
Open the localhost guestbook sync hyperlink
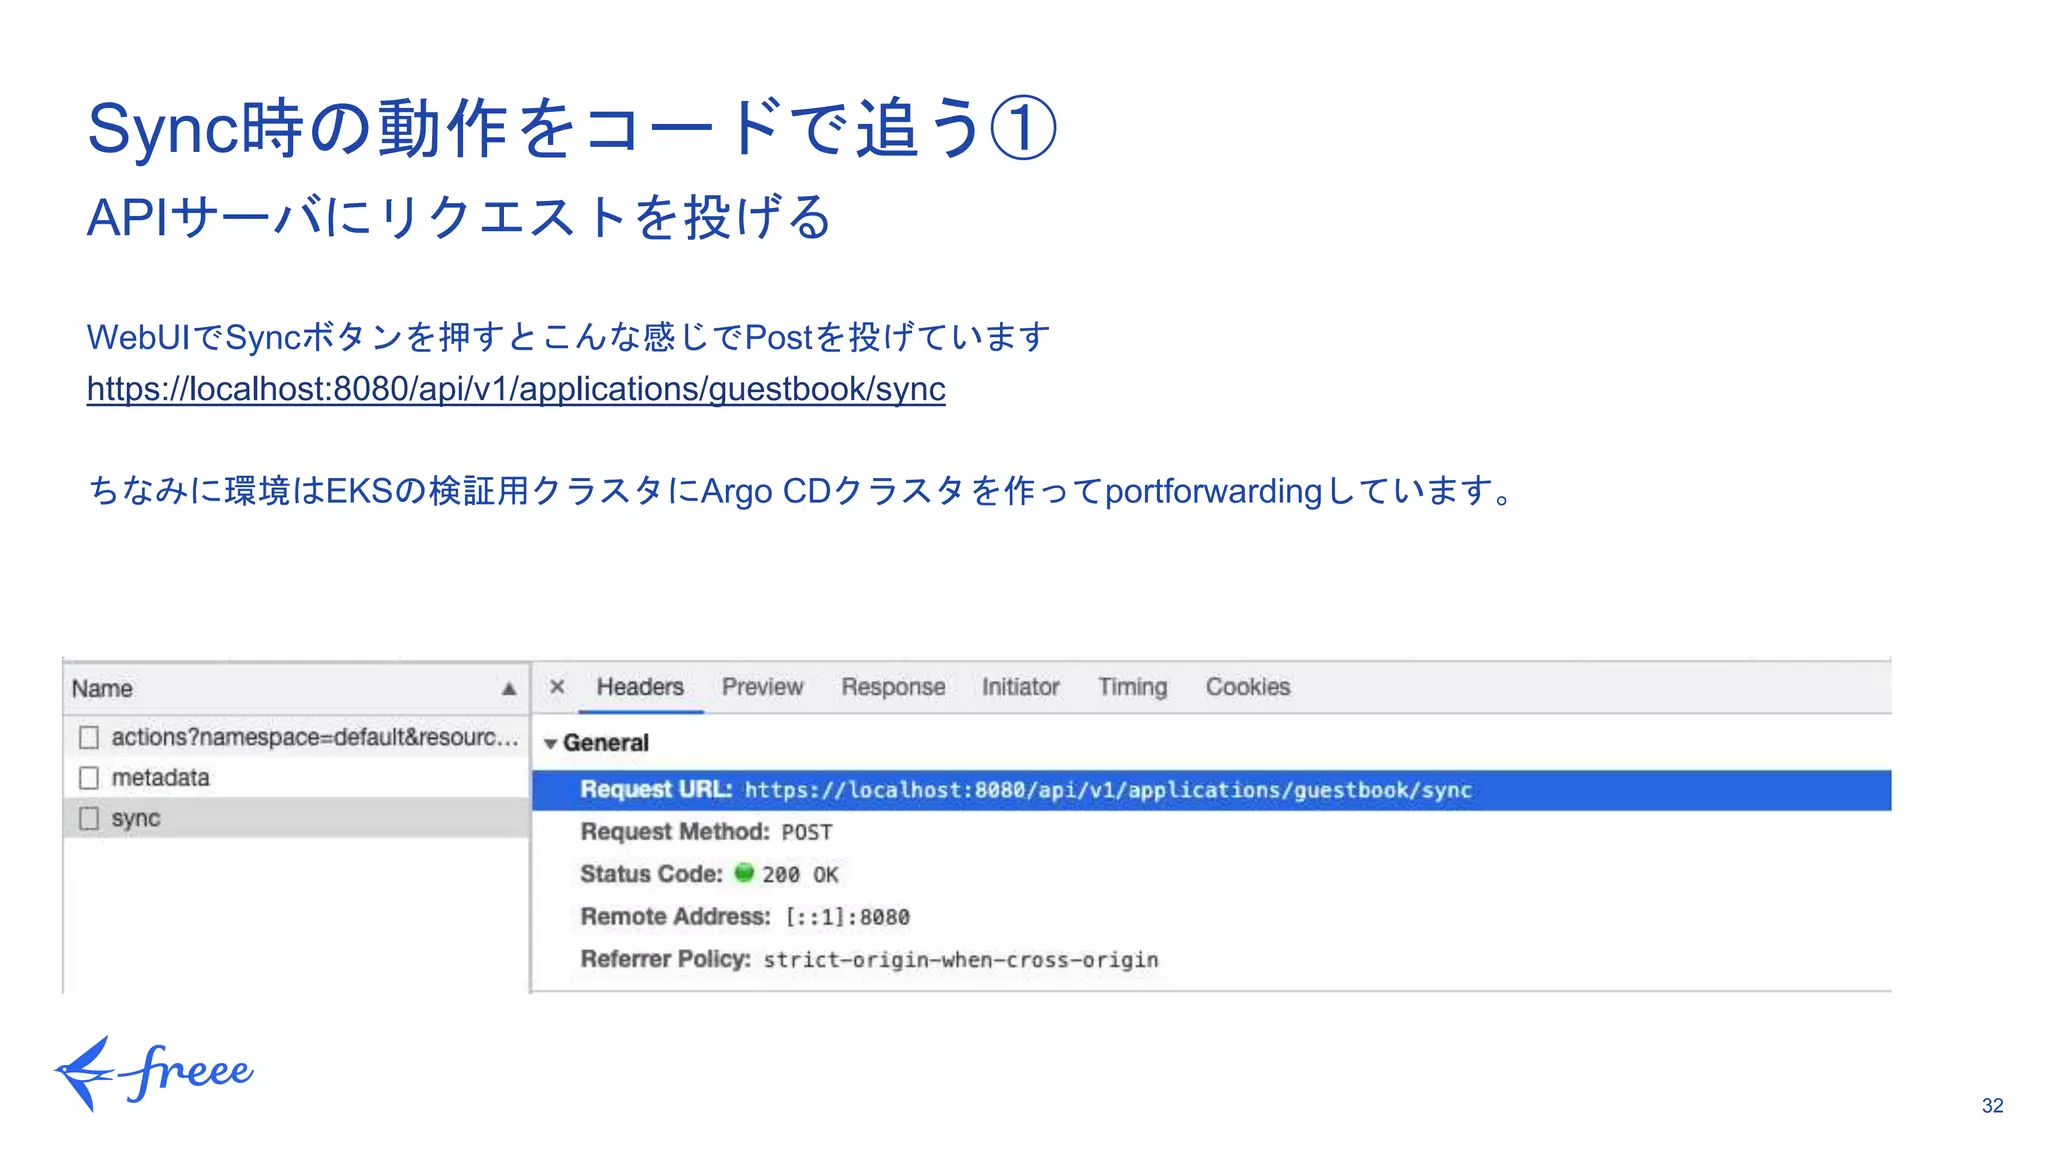pos(516,388)
